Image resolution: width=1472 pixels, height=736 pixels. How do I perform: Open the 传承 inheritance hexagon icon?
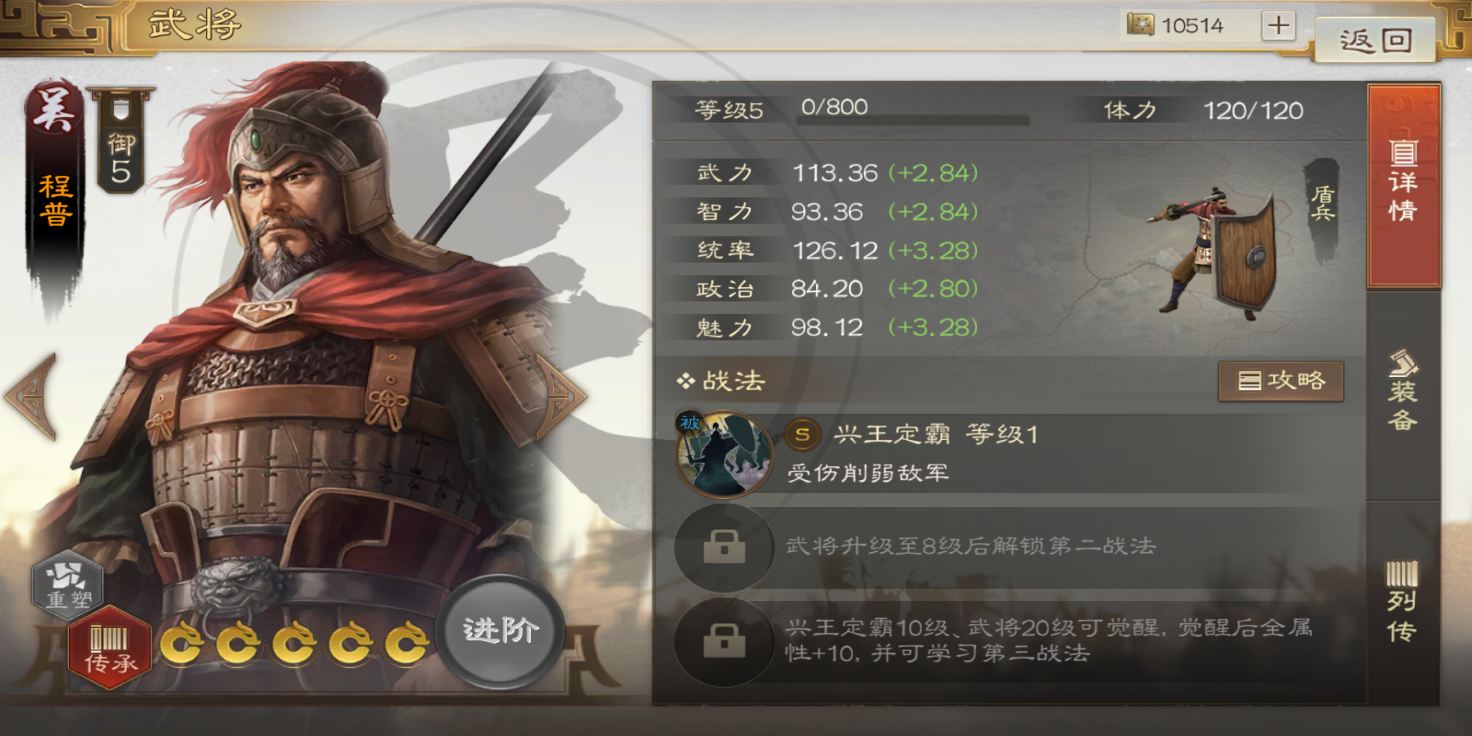tap(110, 648)
